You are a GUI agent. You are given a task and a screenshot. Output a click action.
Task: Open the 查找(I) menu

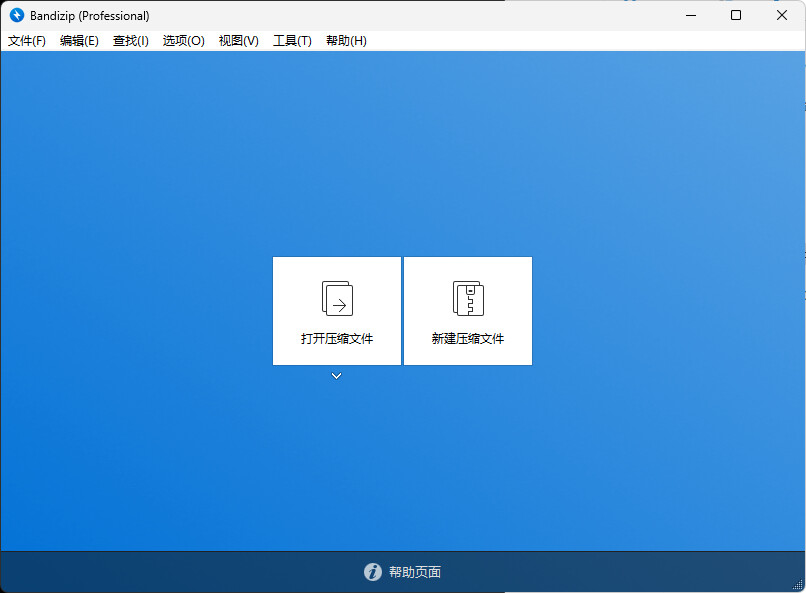tap(131, 41)
